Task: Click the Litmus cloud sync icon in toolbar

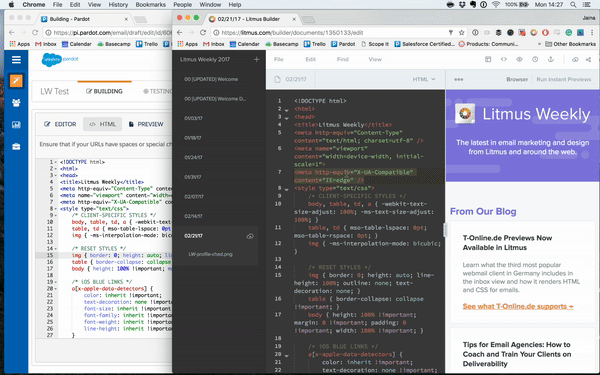Action: click(575, 59)
